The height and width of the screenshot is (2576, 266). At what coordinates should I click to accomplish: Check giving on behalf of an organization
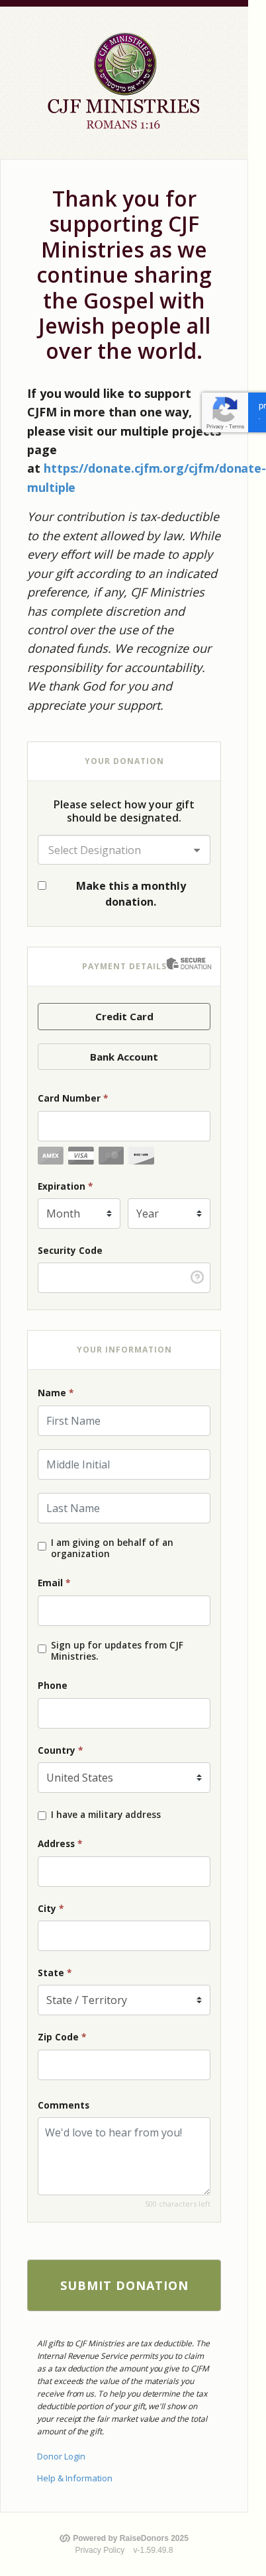pyautogui.click(x=42, y=1546)
